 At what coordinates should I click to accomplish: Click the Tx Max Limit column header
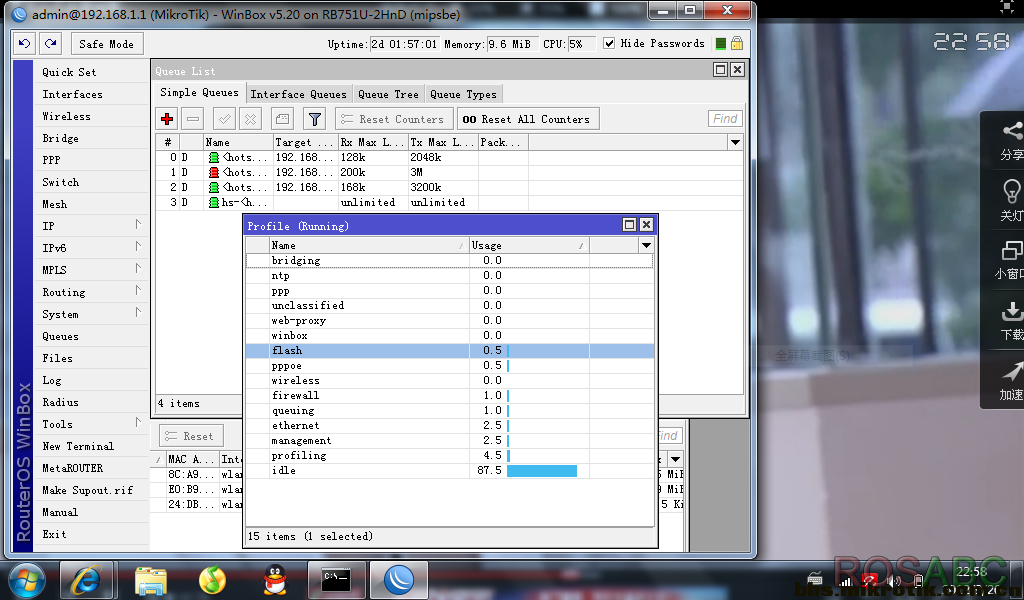click(443, 142)
